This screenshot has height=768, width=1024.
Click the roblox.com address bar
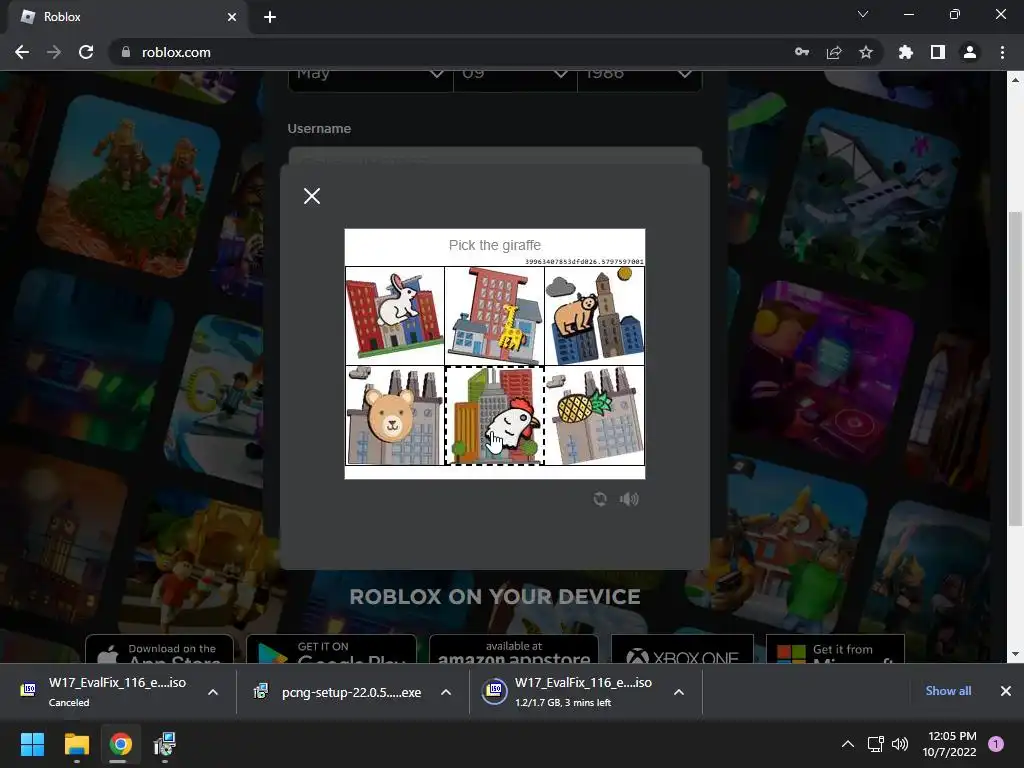[451, 52]
